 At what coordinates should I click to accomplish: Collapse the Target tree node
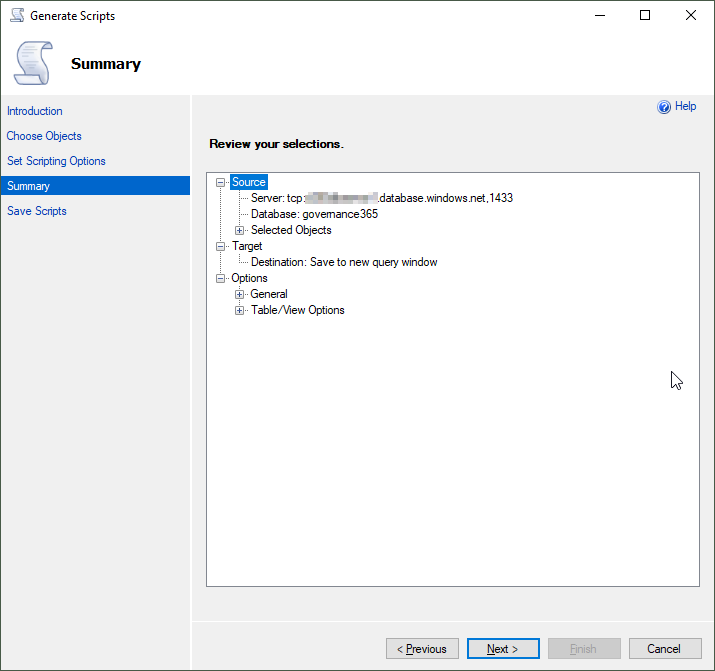pos(221,246)
